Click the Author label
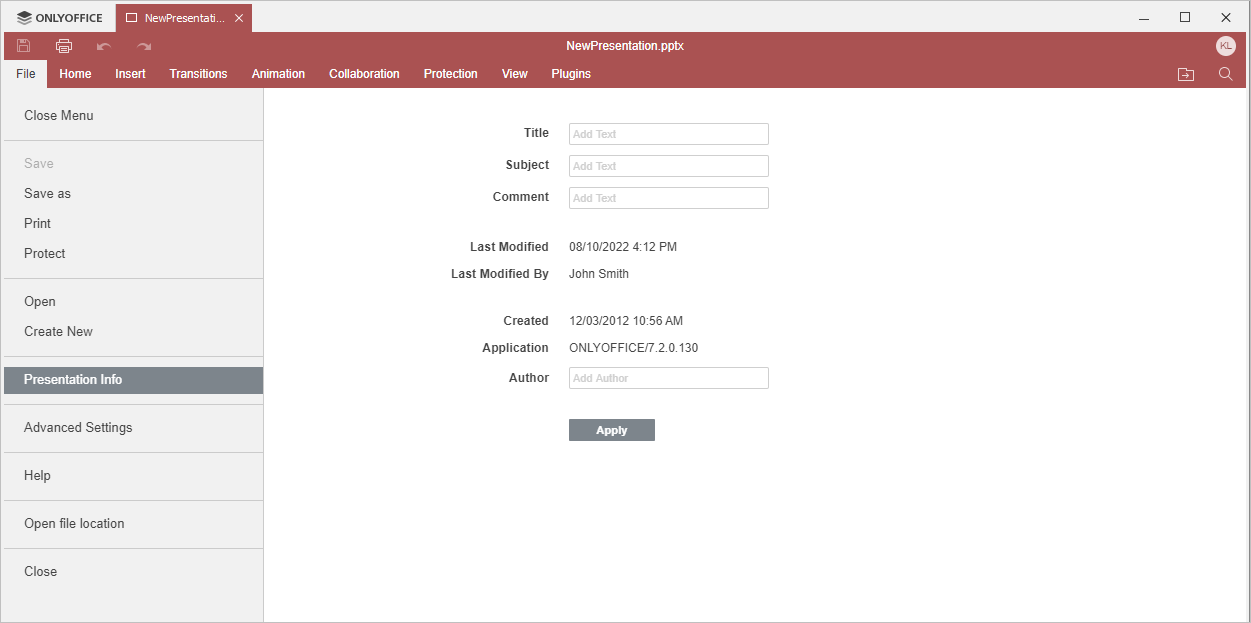Image resolution: width=1251 pixels, height=623 pixels. click(x=529, y=378)
